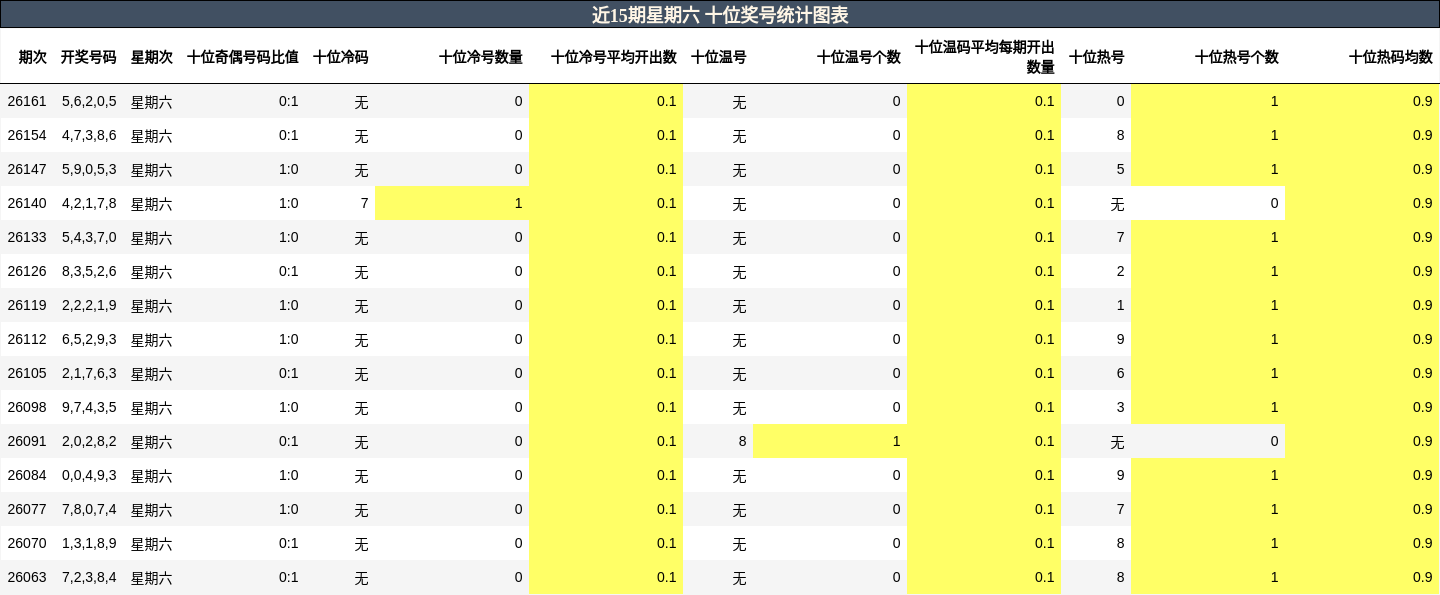Image resolution: width=1440 pixels, height=595 pixels.
Task: Select the 十位热号 column header
Action: 1097,57
